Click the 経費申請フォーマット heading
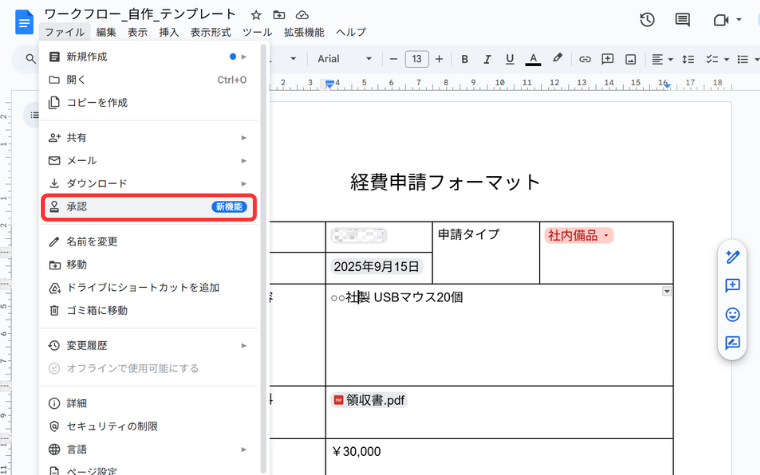The image size is (760, 475). coord(445,182)
